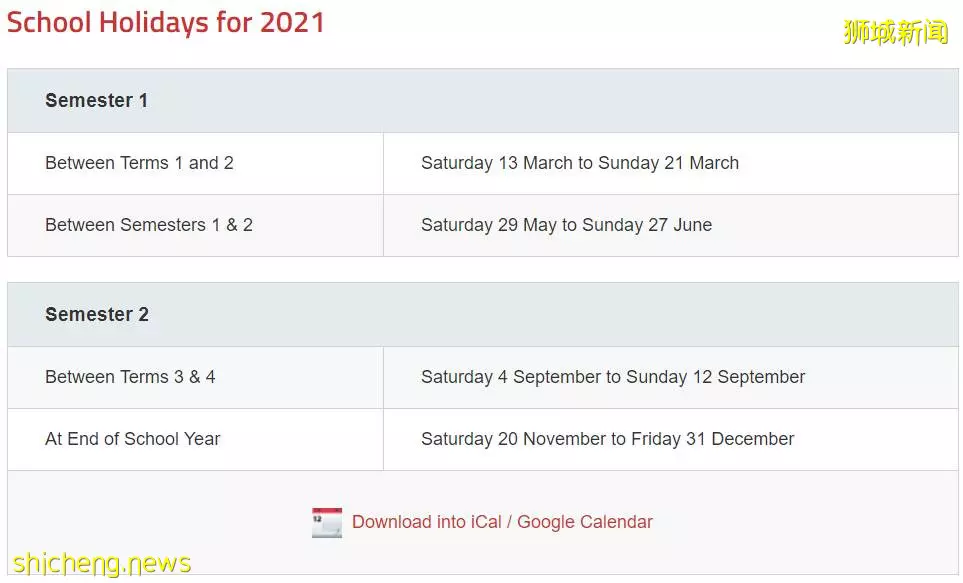The height and width of the screenshot is (583, 963).
Task: Click the Between Terms 3 & 4 cell
Action: pos(195,377)
